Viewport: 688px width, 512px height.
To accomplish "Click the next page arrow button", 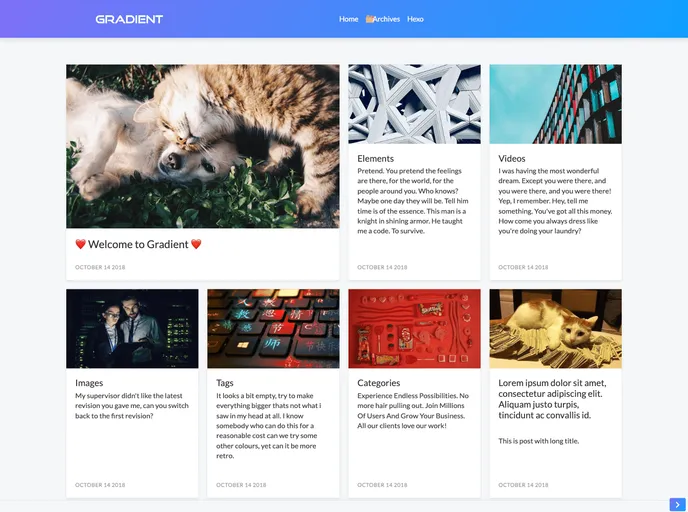I will click(677, 505).
